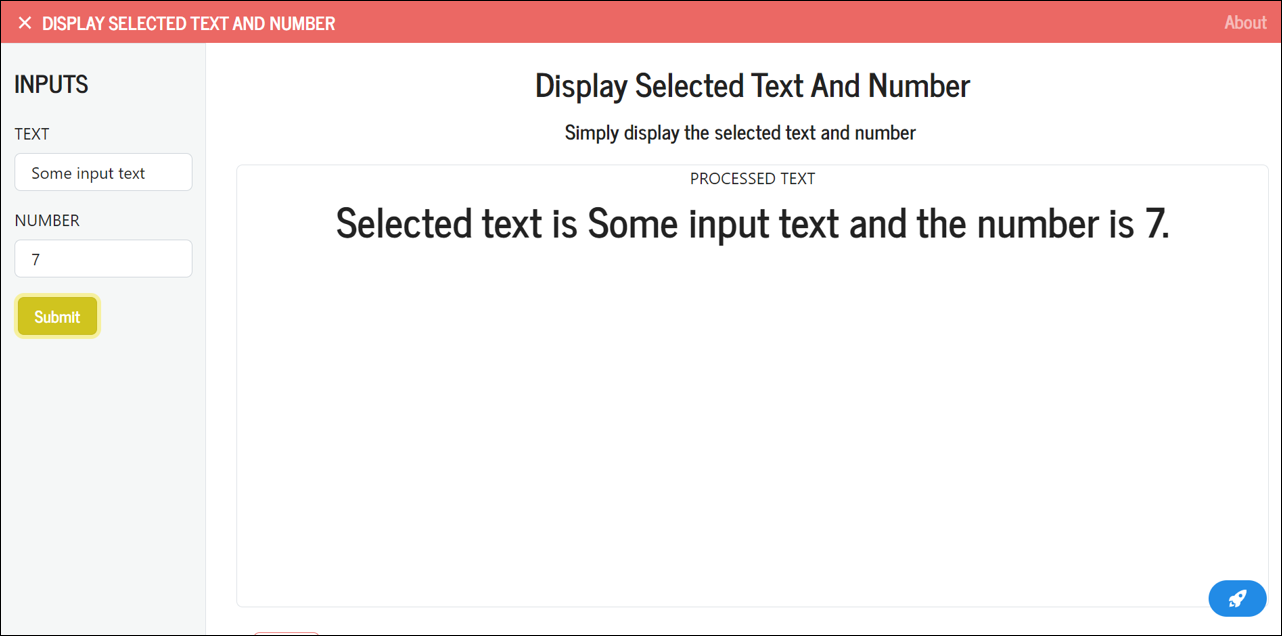Viewport: 1282px width, 636px height.
Task: Select the close icon beside the app title
Action: (x=25, y=22)
